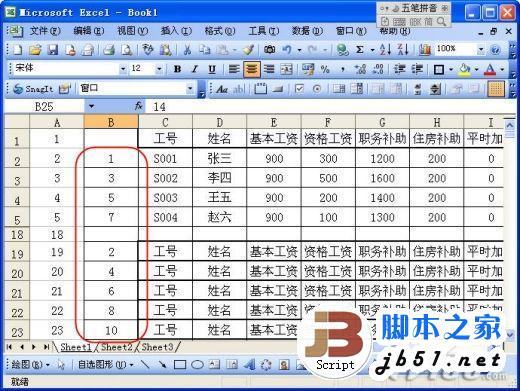Image resolution: width=520 pixels, height=391 pixels.
Task: Switch to the Sheet3 tab
Action: click(x=157, y=347)
